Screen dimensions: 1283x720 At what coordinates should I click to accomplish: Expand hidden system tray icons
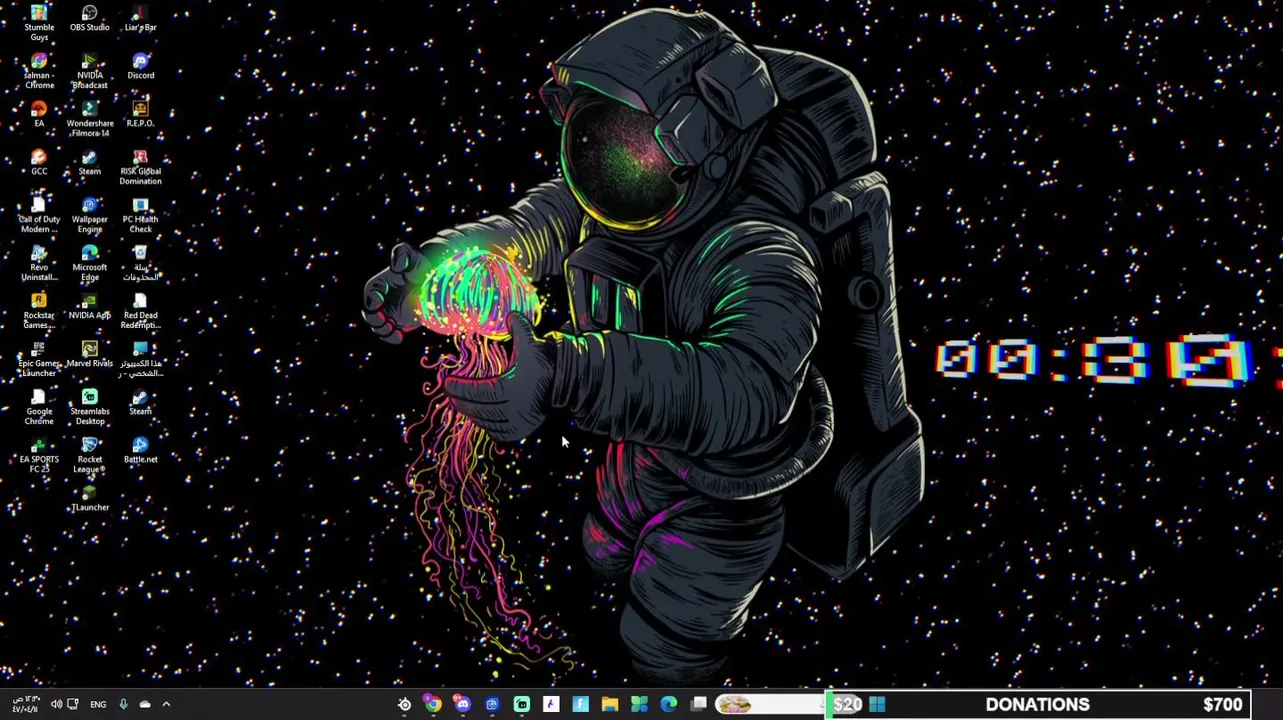(166, 704)
